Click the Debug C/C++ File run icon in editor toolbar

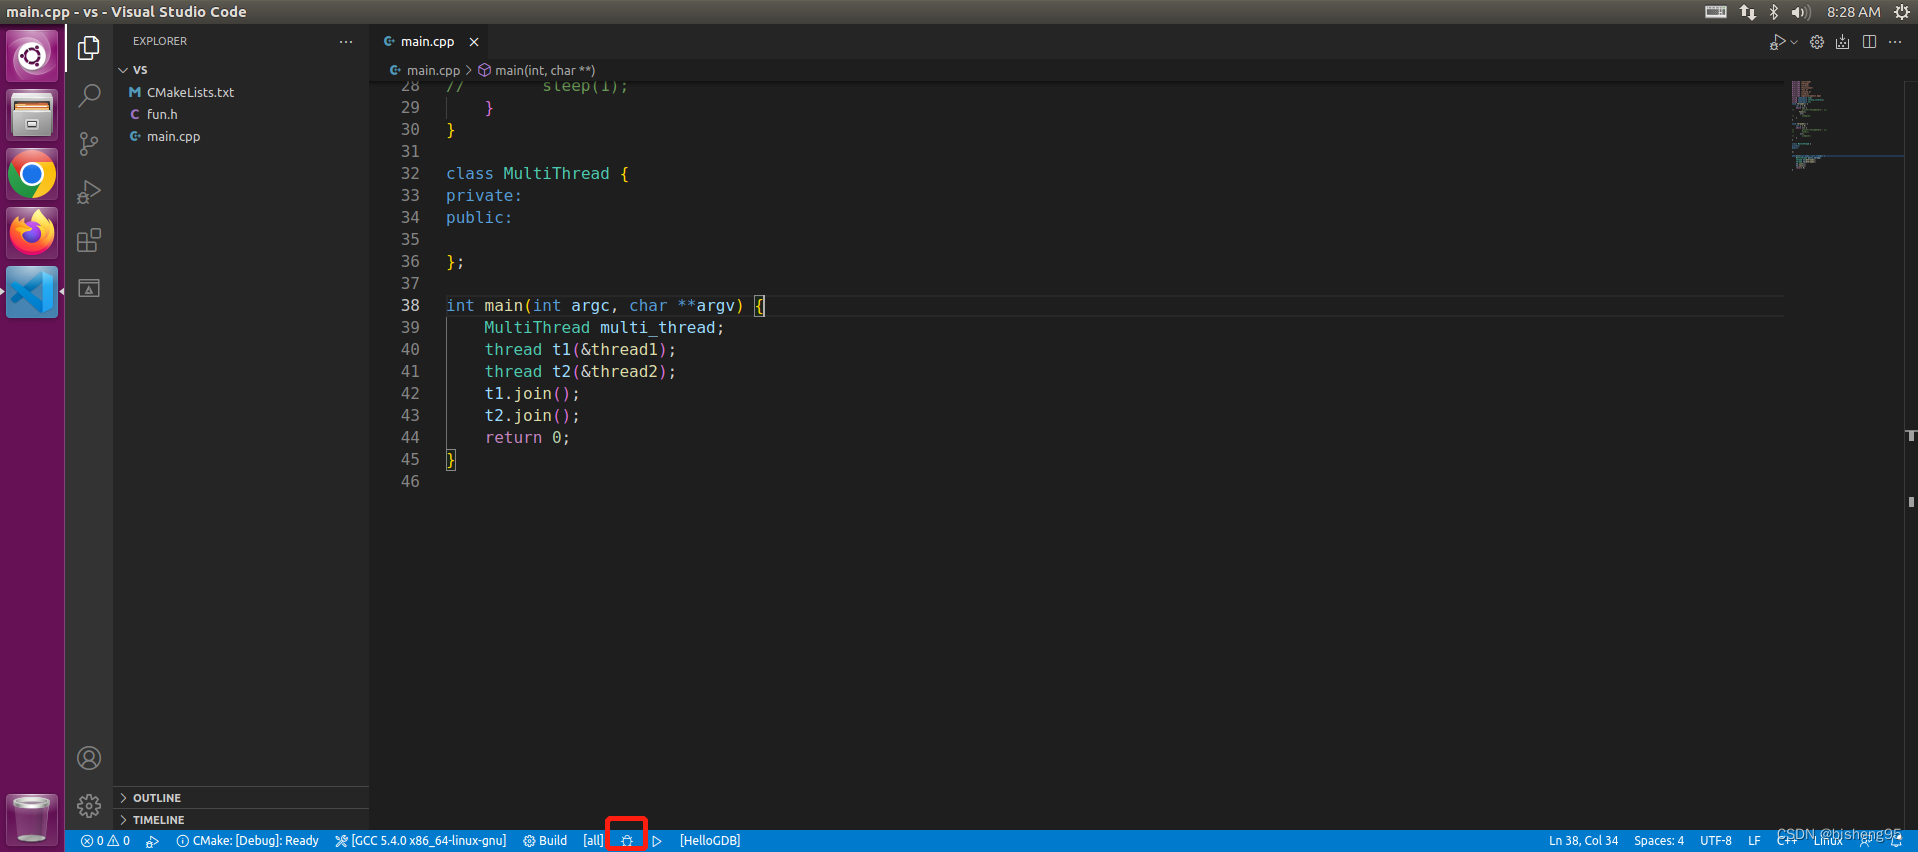pos(1777,42)
